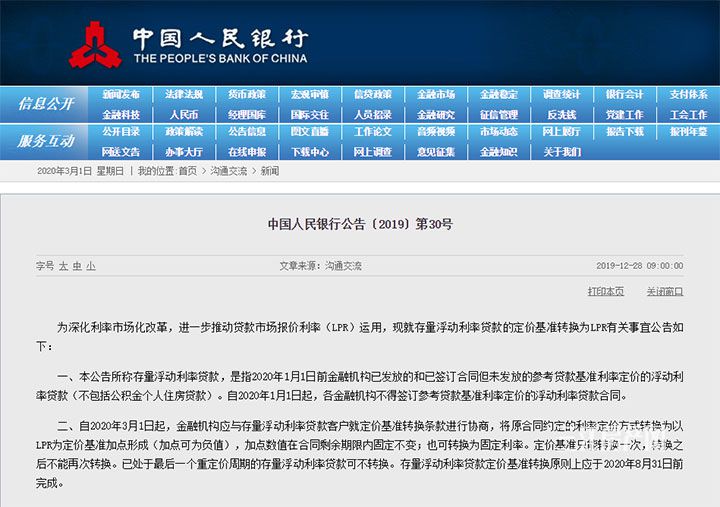Image resolution: width=720 pixels, height=507 pixels.
Task: Click the source text 文章来源:沟通交流
Action: (321, 266)
